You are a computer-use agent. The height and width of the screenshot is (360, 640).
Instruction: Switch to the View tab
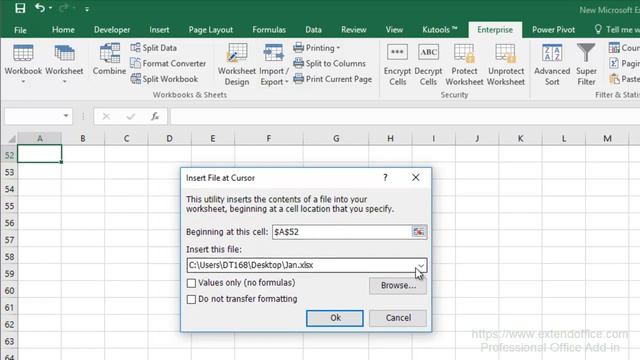[394, 30]
